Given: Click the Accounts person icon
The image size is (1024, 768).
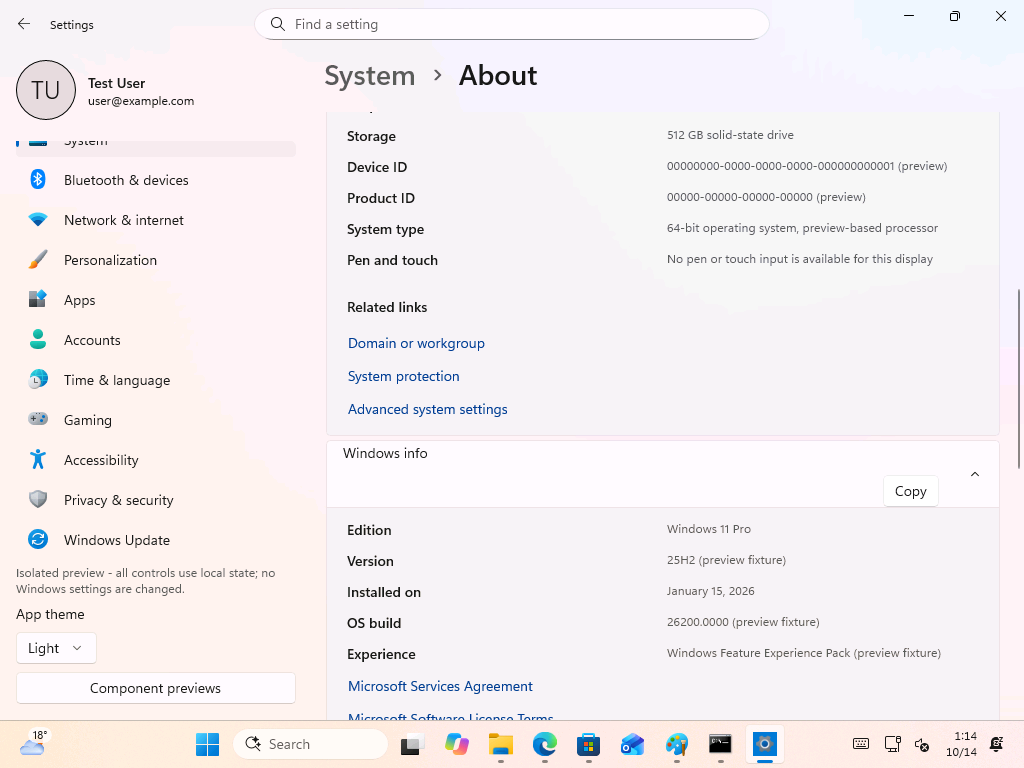Looking at the screenshot, I should [x=38, y=340].
